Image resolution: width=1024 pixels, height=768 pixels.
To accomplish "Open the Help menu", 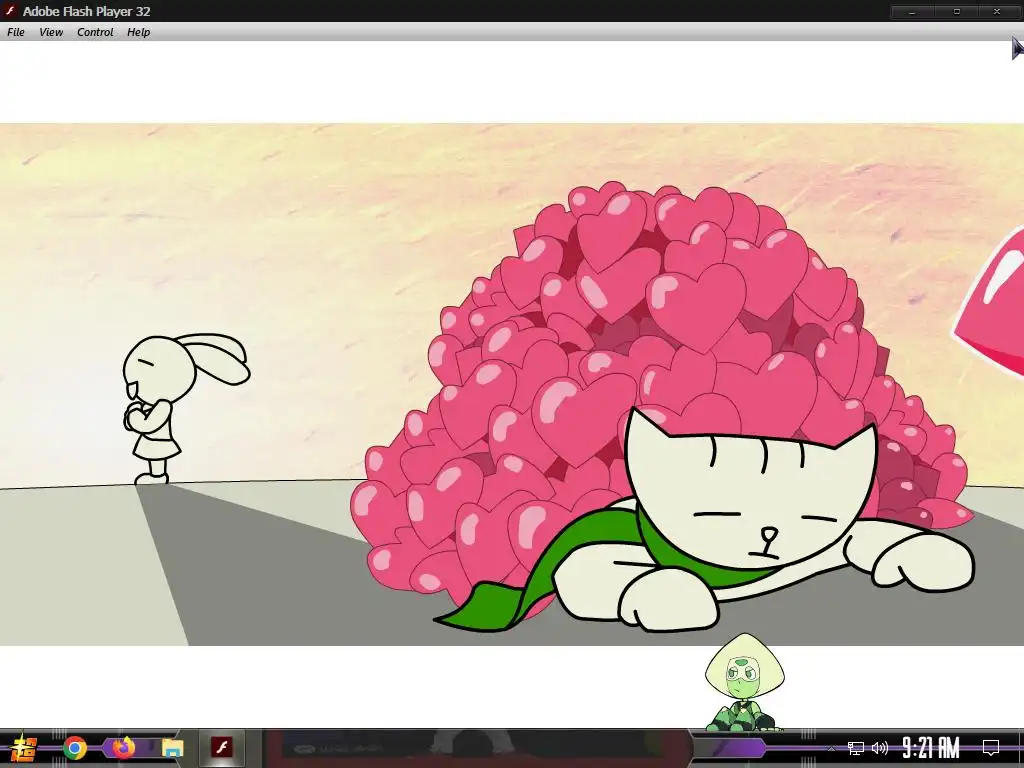I will point(138,32).
